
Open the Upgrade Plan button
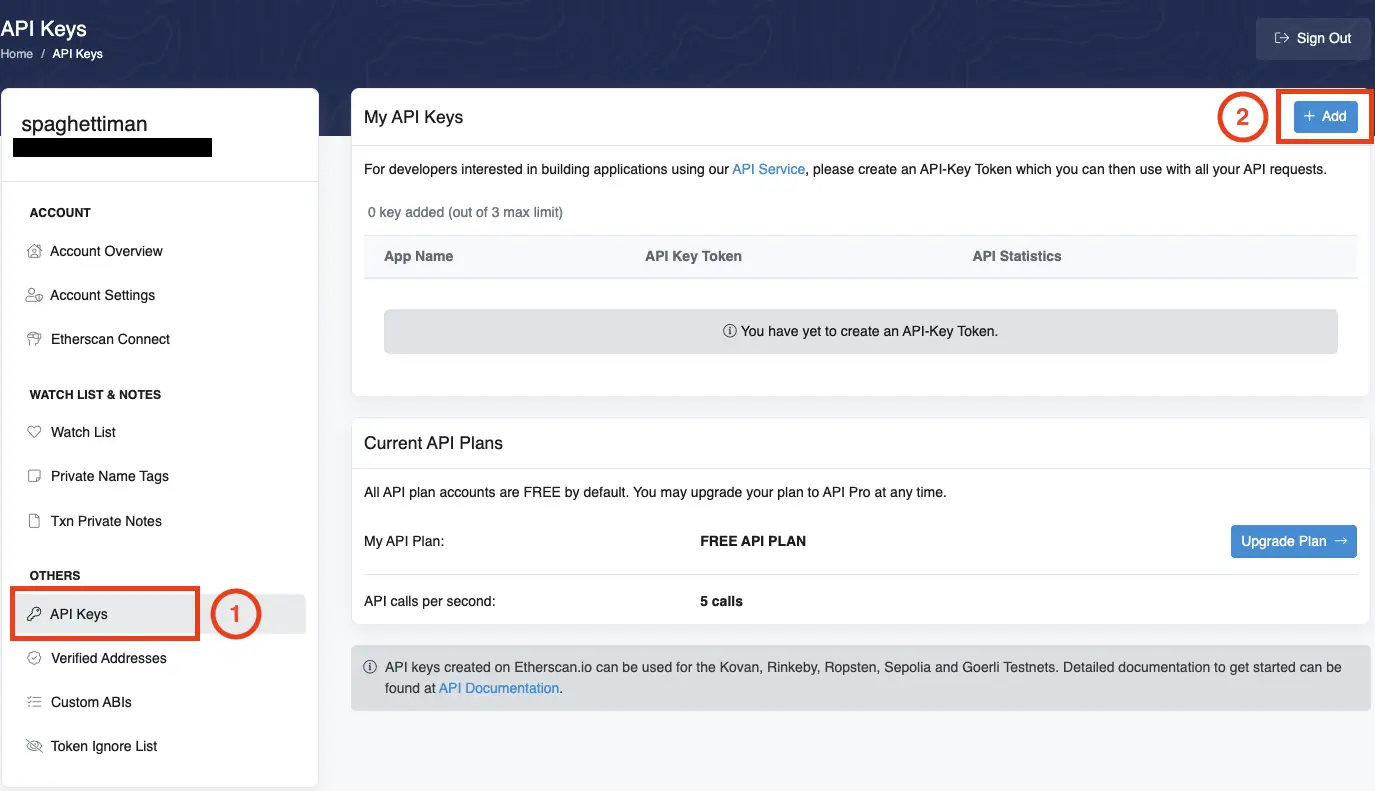tap(1293, 541)
